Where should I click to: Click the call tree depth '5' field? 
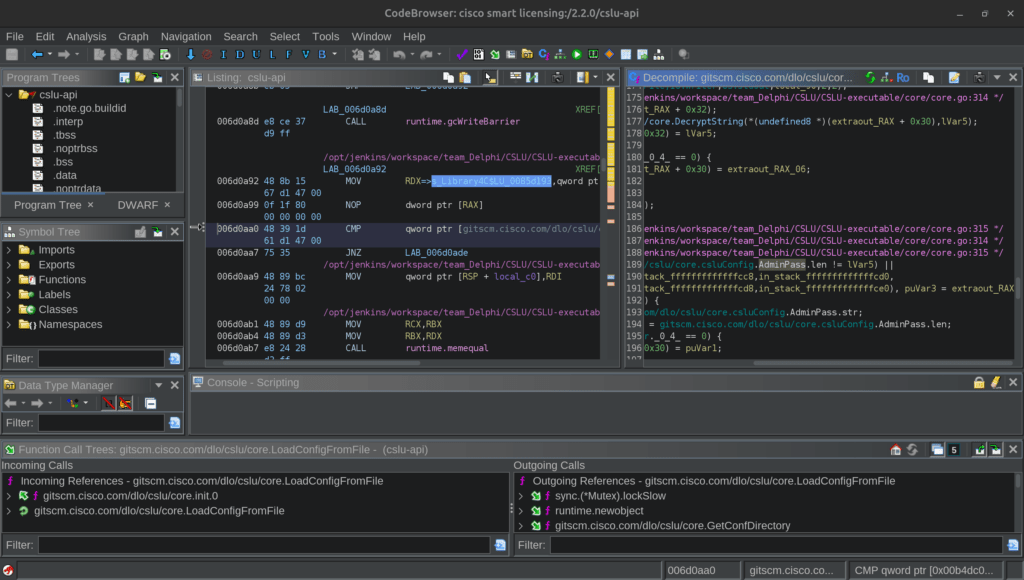pyautogui.click(x=954, y=450)
